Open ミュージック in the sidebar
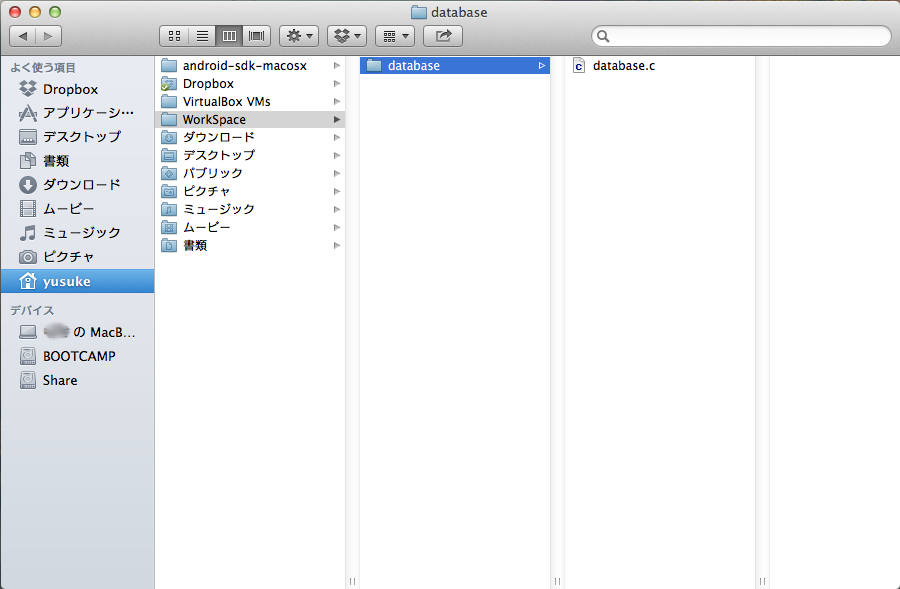Viewport: 900px width, 589px height. [77, 232]
